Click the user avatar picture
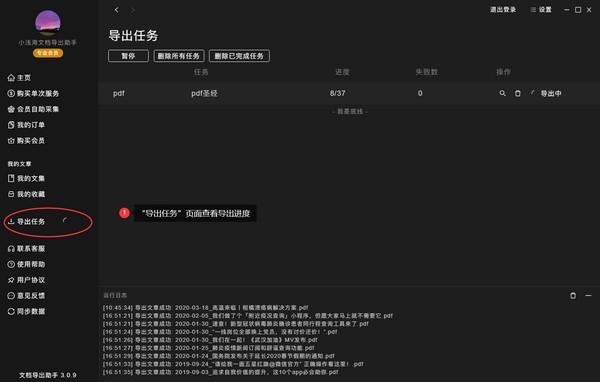600x382 pixels. click(48, 23)
